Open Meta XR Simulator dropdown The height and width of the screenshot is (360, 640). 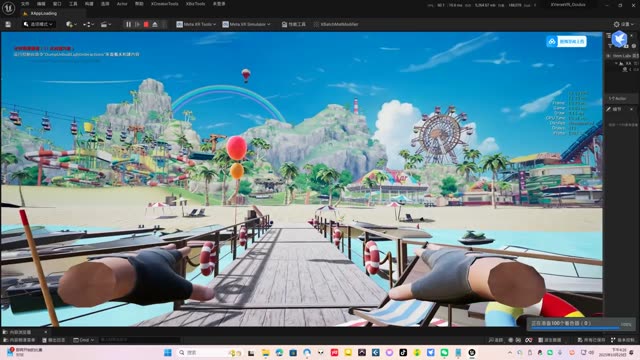pyautogui.click(x=246, y=24)
